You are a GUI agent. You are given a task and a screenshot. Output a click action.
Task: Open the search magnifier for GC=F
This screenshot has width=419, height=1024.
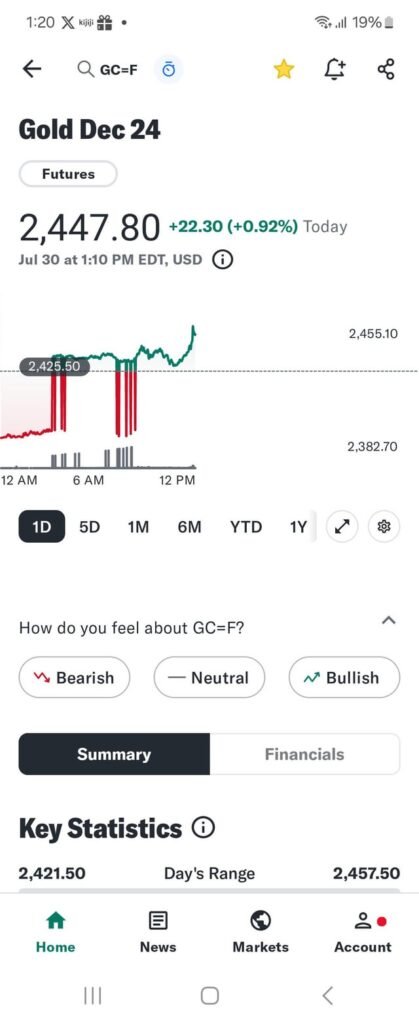pos(85,69)
